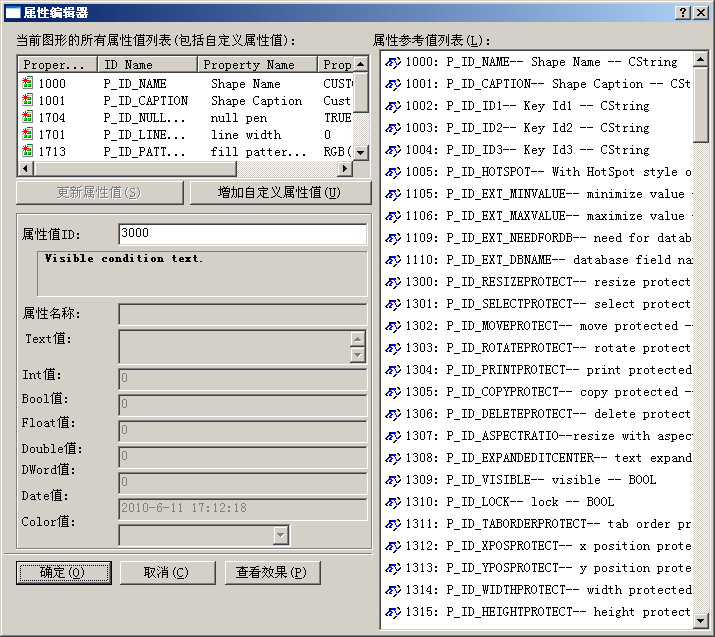Click the 确定(O) button
The image size is (715, 637).
[x=62, y=573]
